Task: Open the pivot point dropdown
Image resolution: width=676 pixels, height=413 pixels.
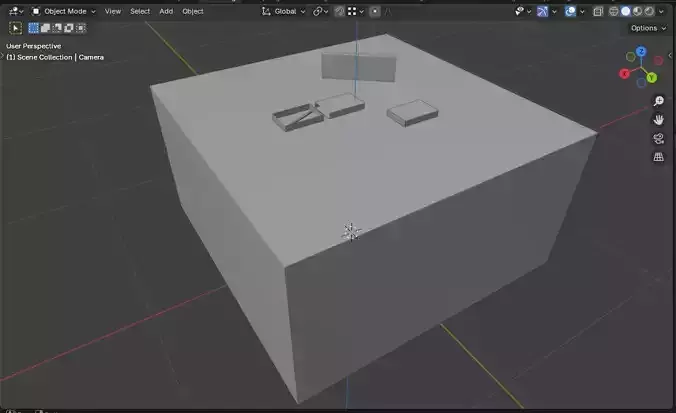Action: point(320,11)
